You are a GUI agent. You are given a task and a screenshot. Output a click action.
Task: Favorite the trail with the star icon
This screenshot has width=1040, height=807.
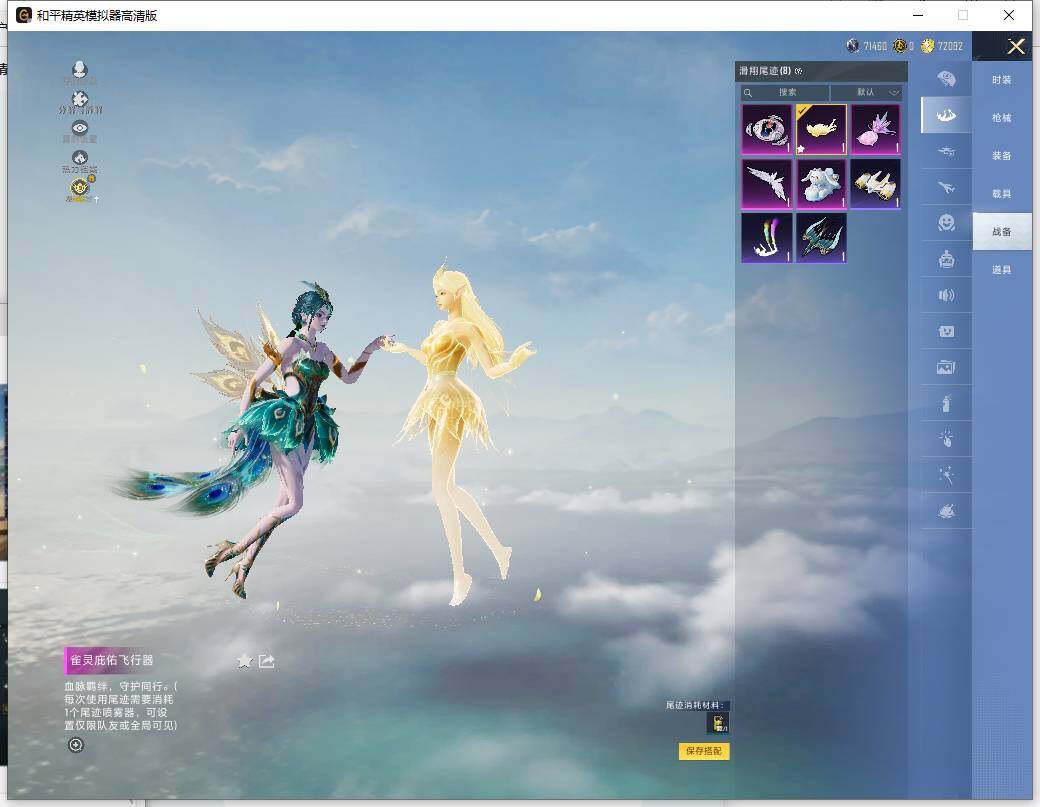pyautogui.click(x=245, y=660)
